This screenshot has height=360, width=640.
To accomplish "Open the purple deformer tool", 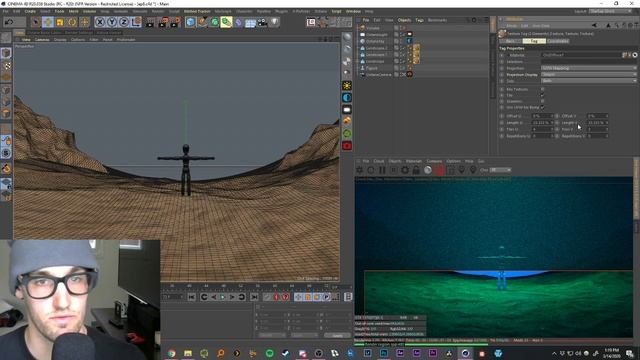I will tap(239, 22).
